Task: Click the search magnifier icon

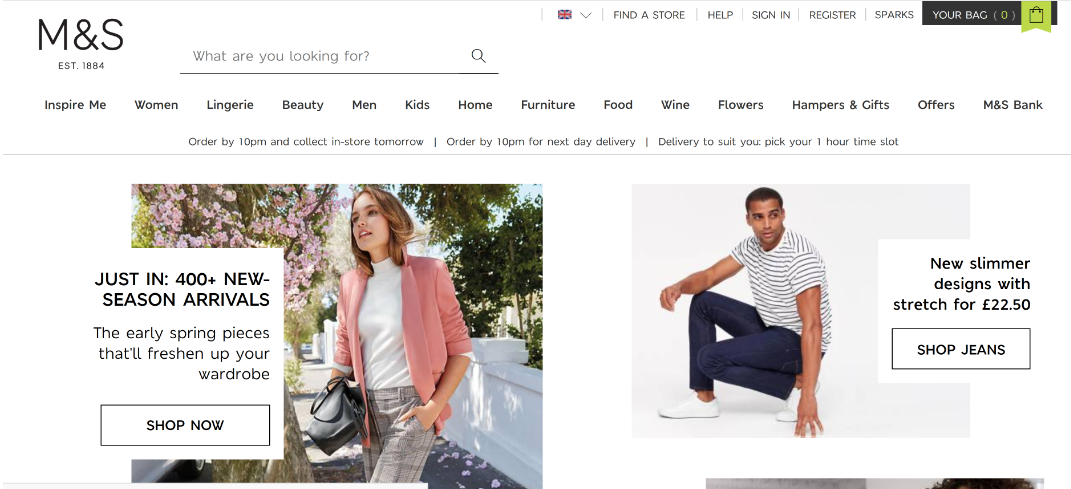Action: 478,56
